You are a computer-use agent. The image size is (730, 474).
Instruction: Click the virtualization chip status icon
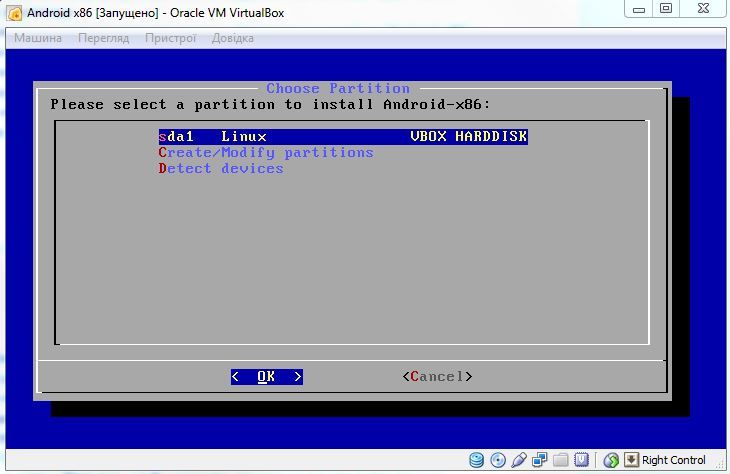tap(581, 460)
